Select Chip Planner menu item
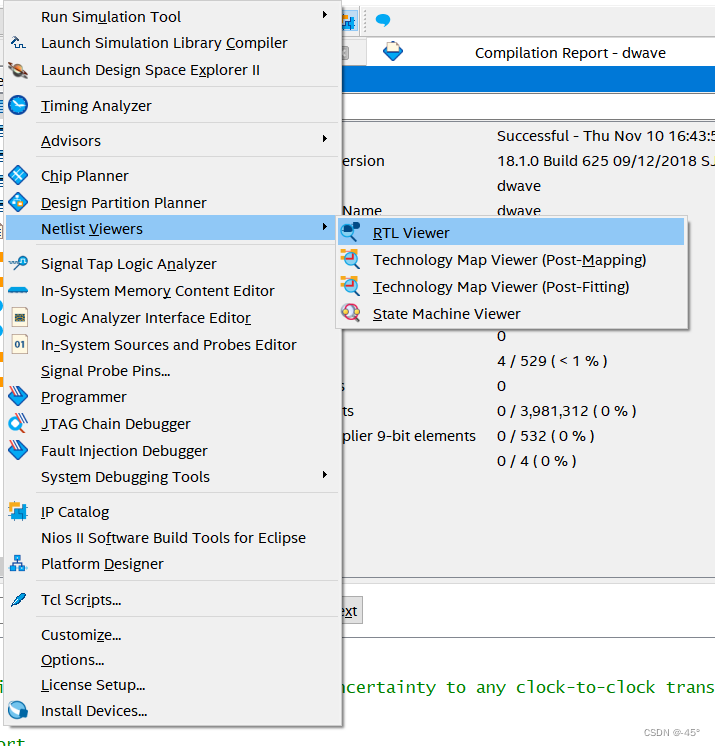The height and width of the screenshot is (746, 715). coord(171,176)
